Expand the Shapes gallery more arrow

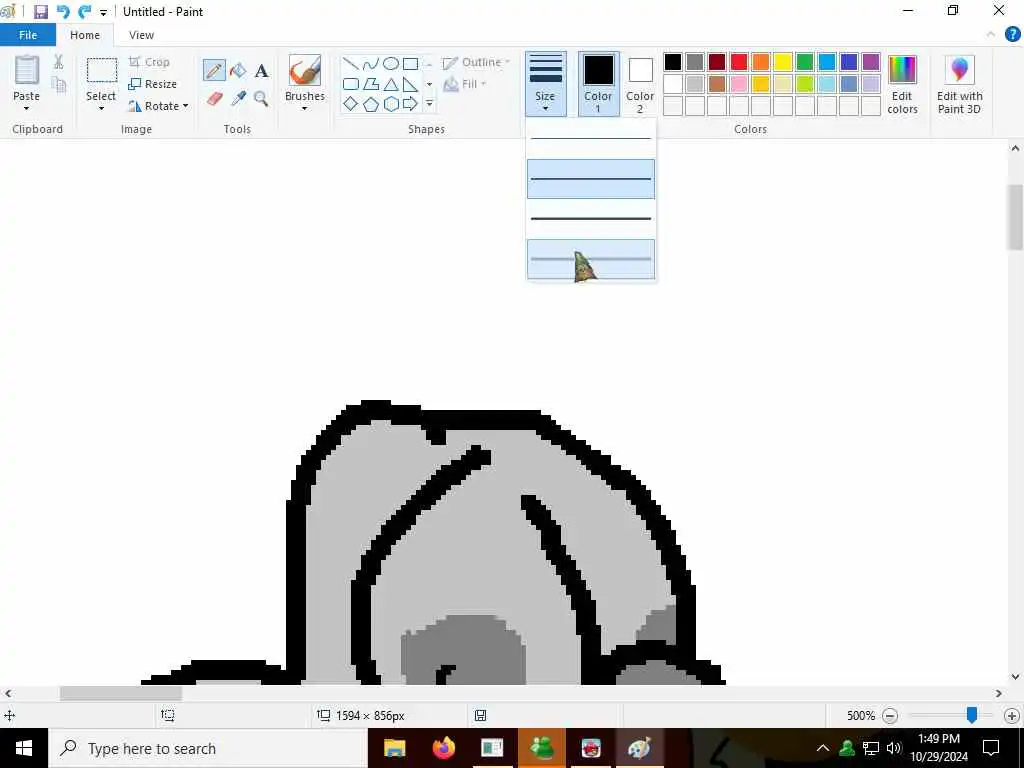(429, 104)
